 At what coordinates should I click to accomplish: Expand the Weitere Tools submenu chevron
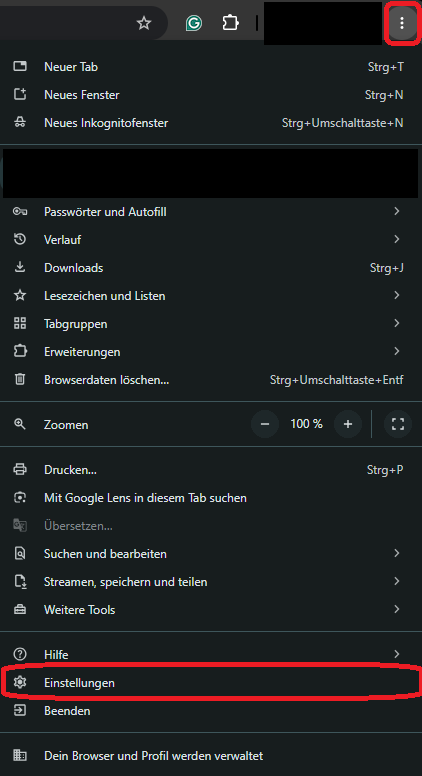pos(396,609)
